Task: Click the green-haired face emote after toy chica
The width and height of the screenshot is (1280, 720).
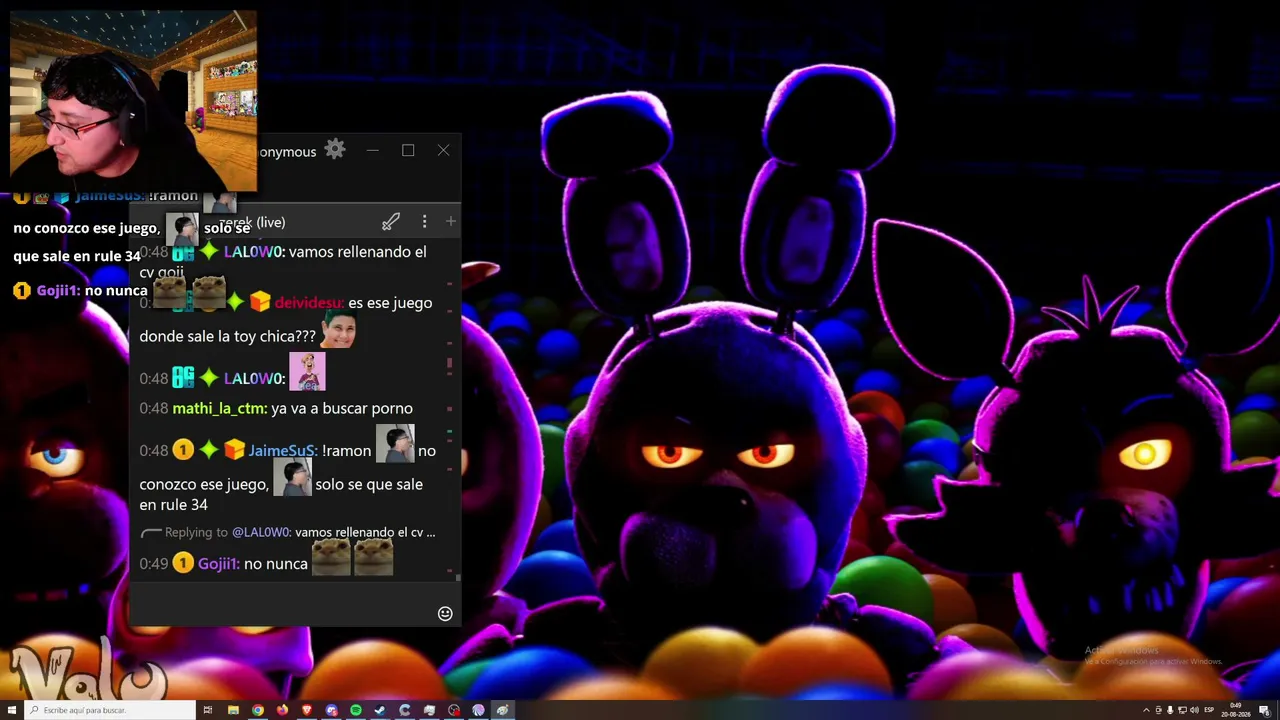Action: 338,330
